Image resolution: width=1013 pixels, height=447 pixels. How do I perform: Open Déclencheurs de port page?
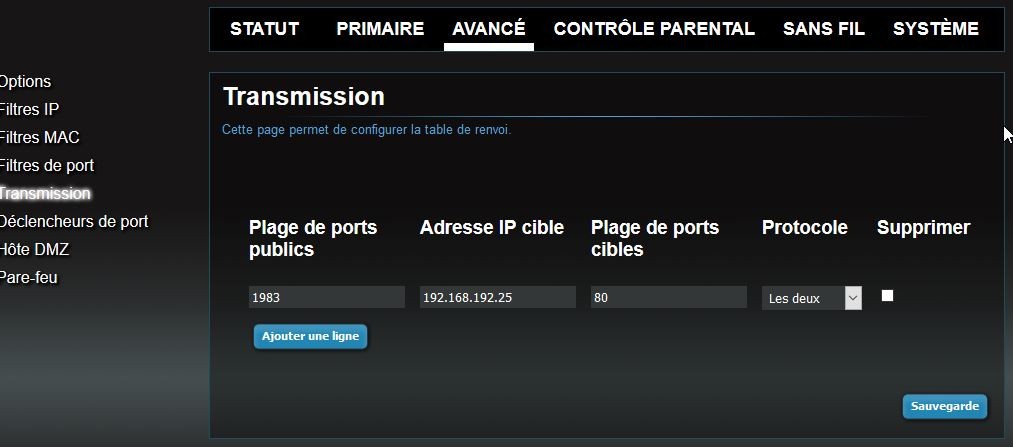point(73,222)
